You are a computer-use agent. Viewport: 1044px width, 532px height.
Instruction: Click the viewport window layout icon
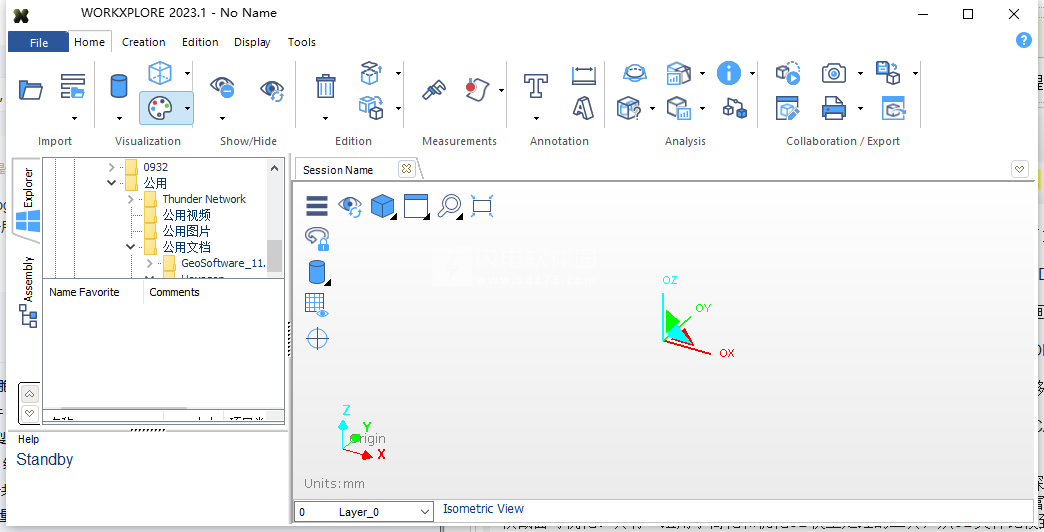pyautogui.click(x=416, y=206)
